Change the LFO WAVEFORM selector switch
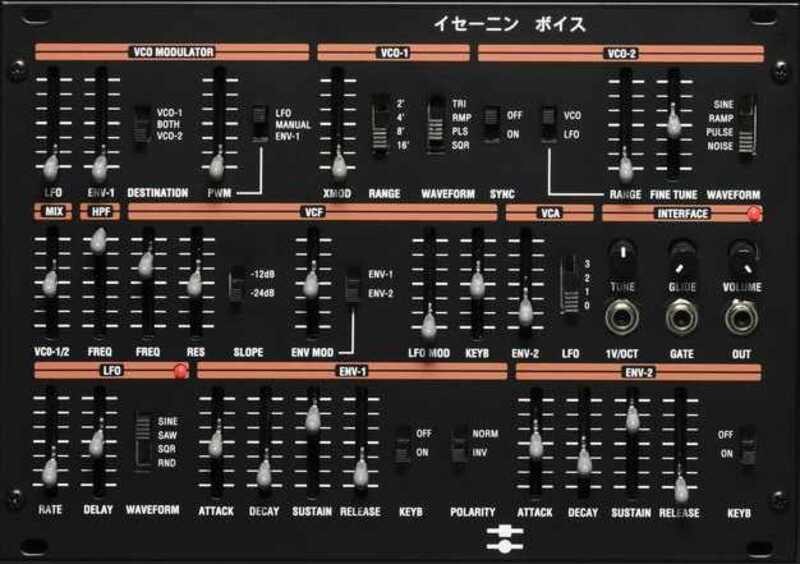800x564 pixels. click(145, 440)
